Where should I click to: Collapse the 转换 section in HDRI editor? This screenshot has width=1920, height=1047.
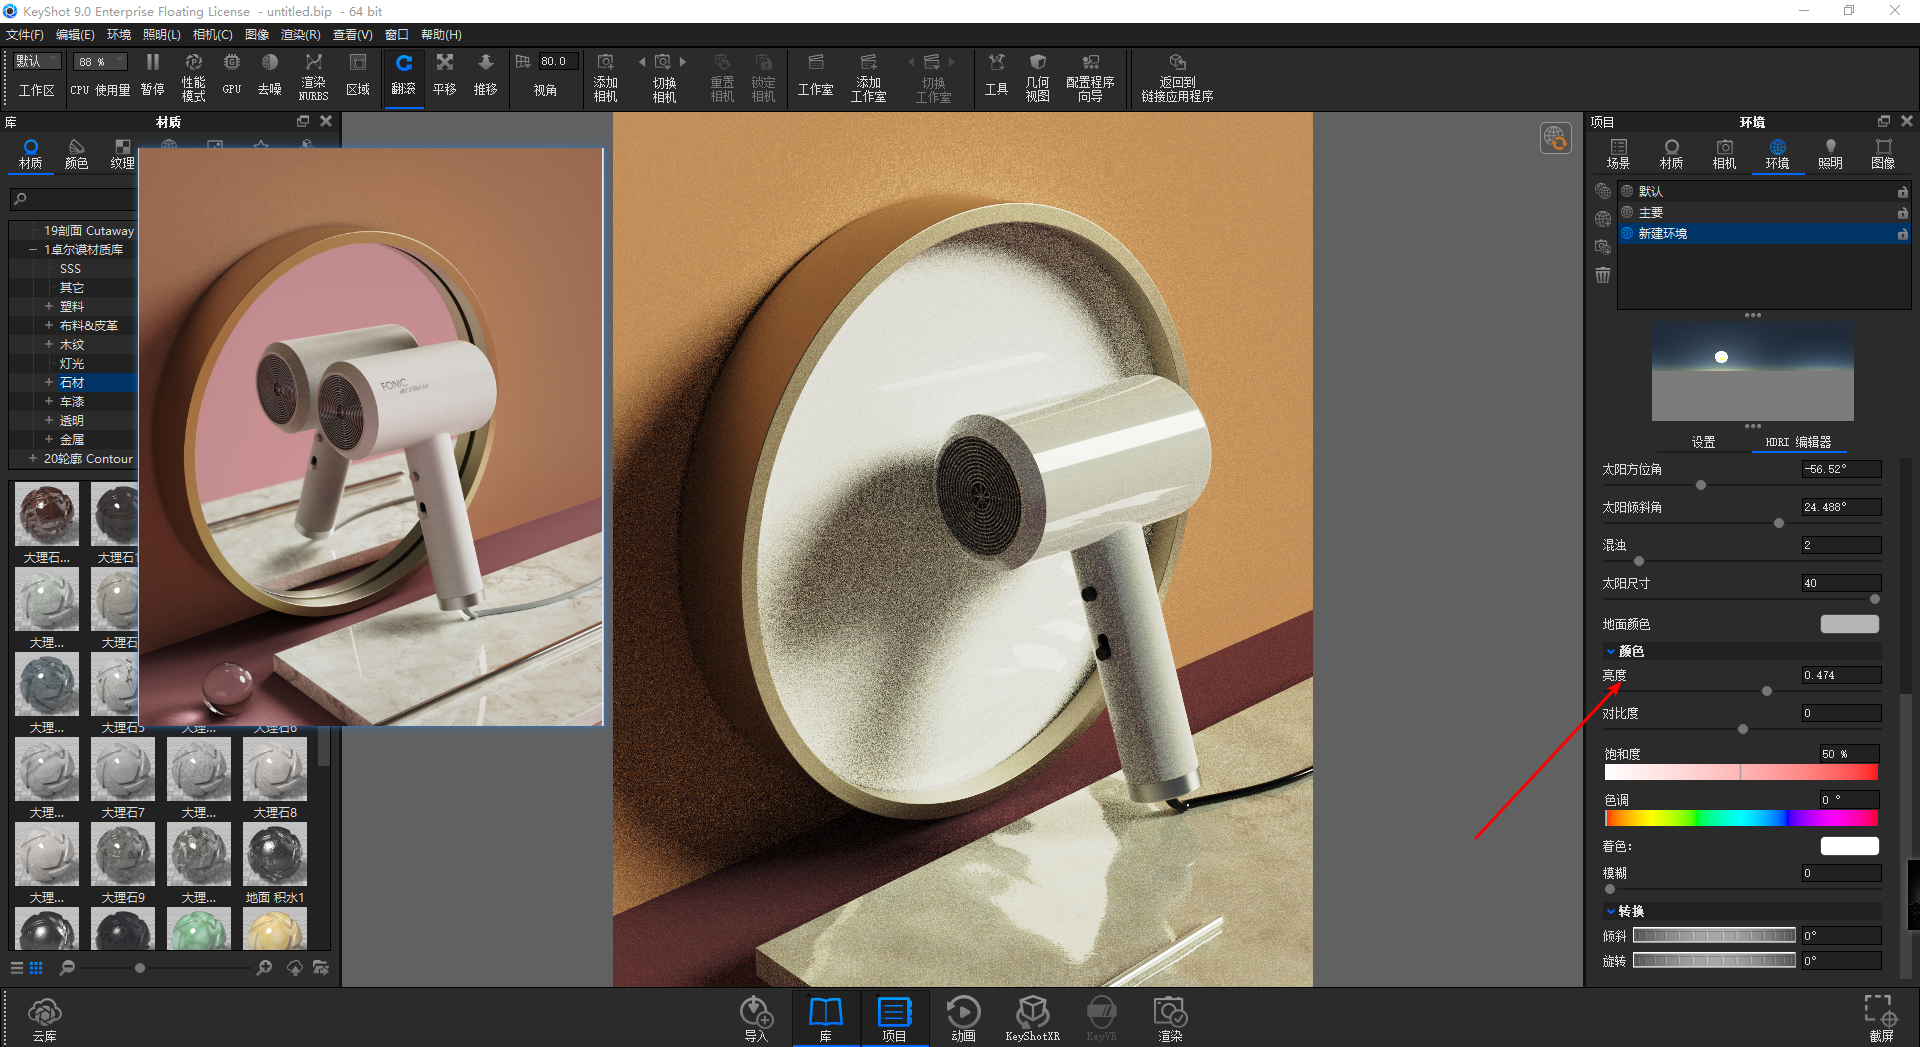[1611, 911]
